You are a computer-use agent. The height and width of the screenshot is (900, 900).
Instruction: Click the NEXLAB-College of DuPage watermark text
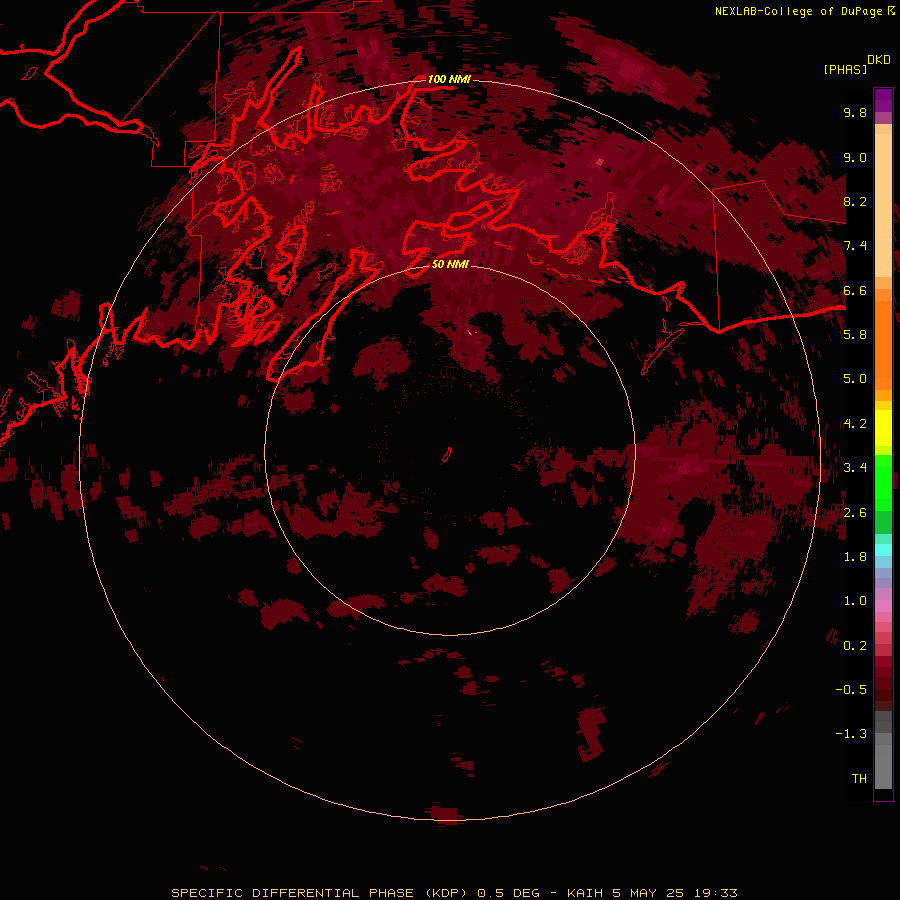[805, 11]
